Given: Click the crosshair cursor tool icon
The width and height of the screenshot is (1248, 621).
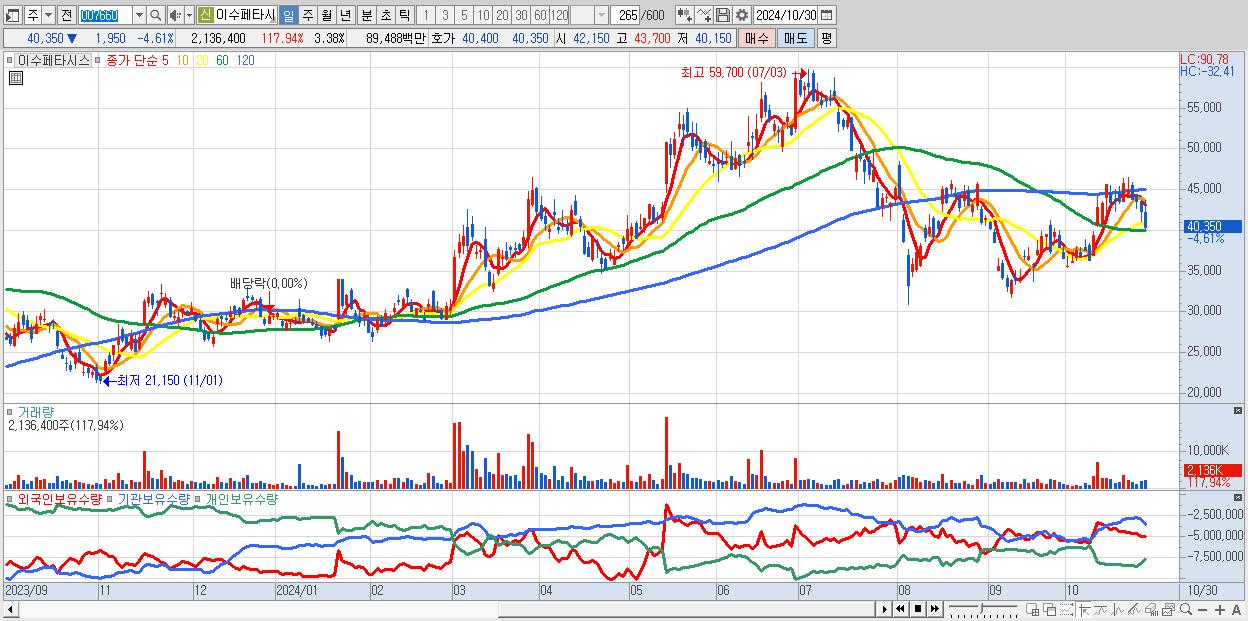Looking at the screenshot, I should tap(1085, 609).
